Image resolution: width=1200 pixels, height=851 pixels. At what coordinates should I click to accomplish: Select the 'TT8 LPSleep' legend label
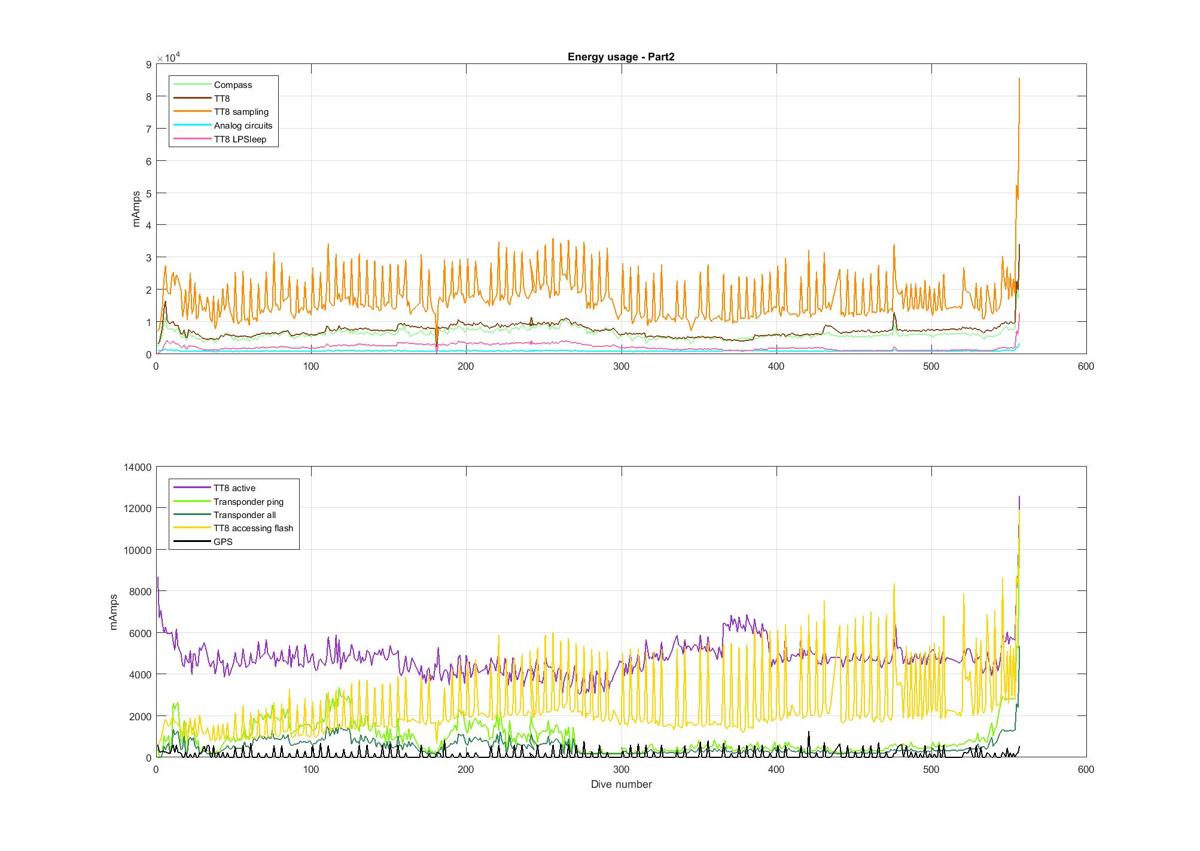point(239,140)
